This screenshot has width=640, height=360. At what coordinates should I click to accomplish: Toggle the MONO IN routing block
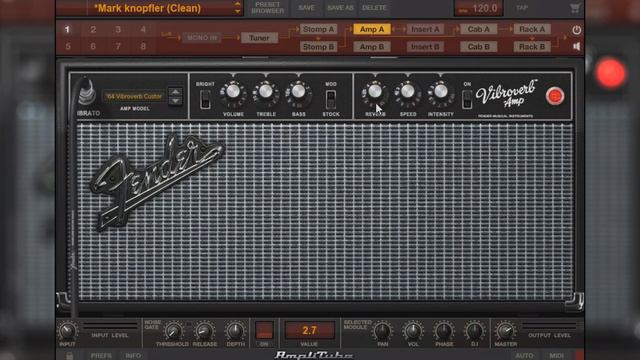pyautogui.click(x=202, y=38)
